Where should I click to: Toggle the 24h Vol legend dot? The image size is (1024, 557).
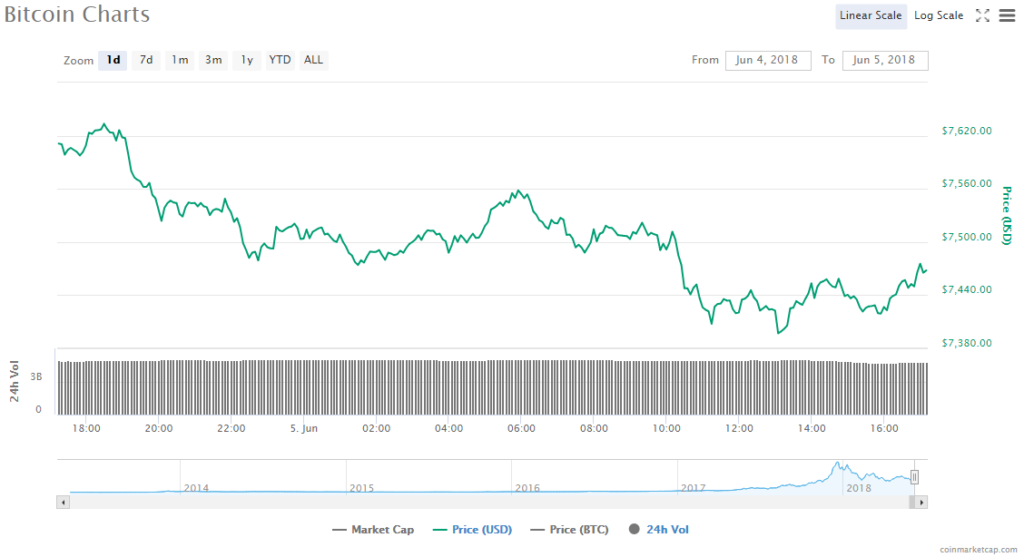click(635, 529)
